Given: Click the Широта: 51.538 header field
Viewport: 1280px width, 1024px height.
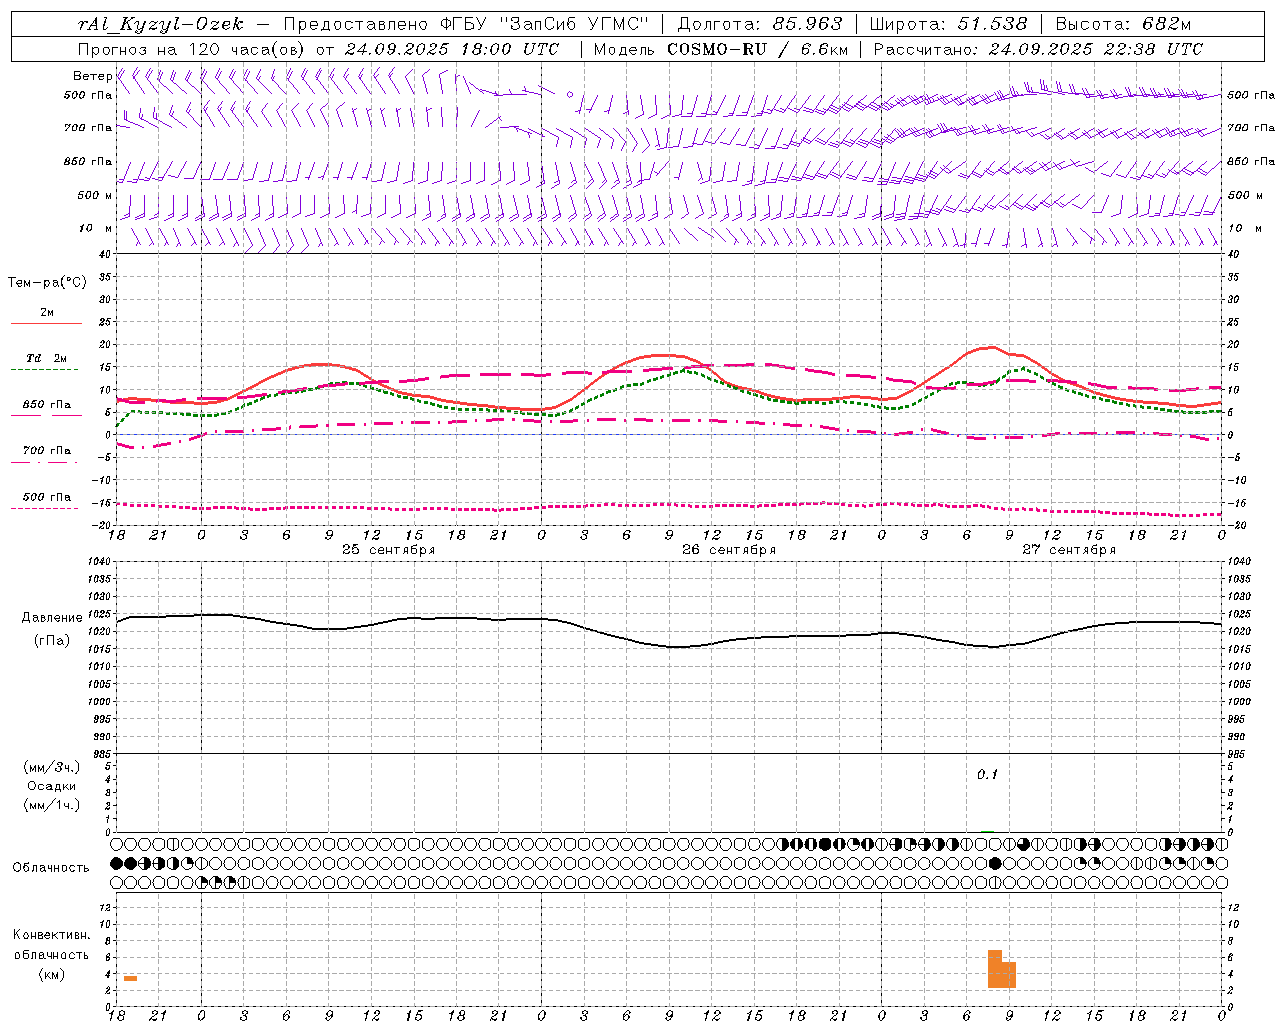Looking at the screenshot, I should [x=949, y=24].
